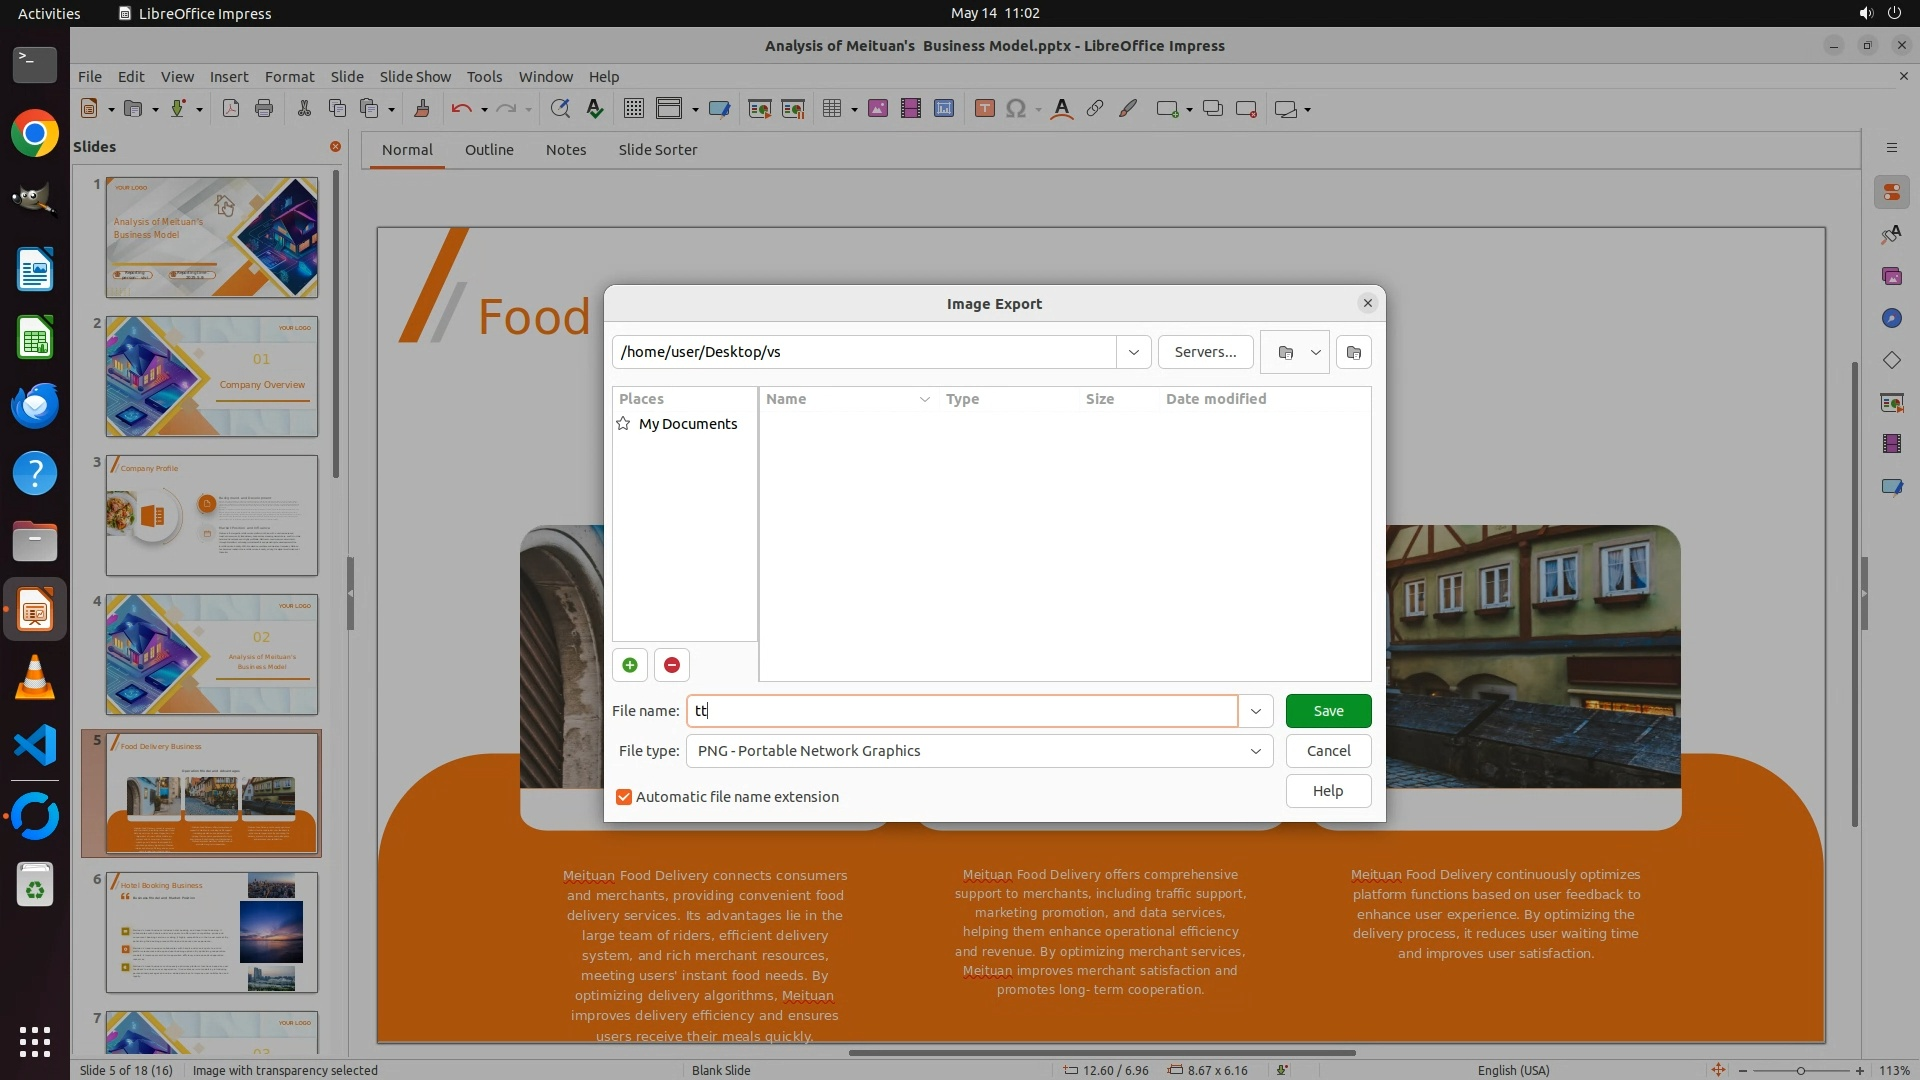Click the zoom slider in status bar
The width and height of the screenshot is (1920, 1080).
point(1800,1070)
